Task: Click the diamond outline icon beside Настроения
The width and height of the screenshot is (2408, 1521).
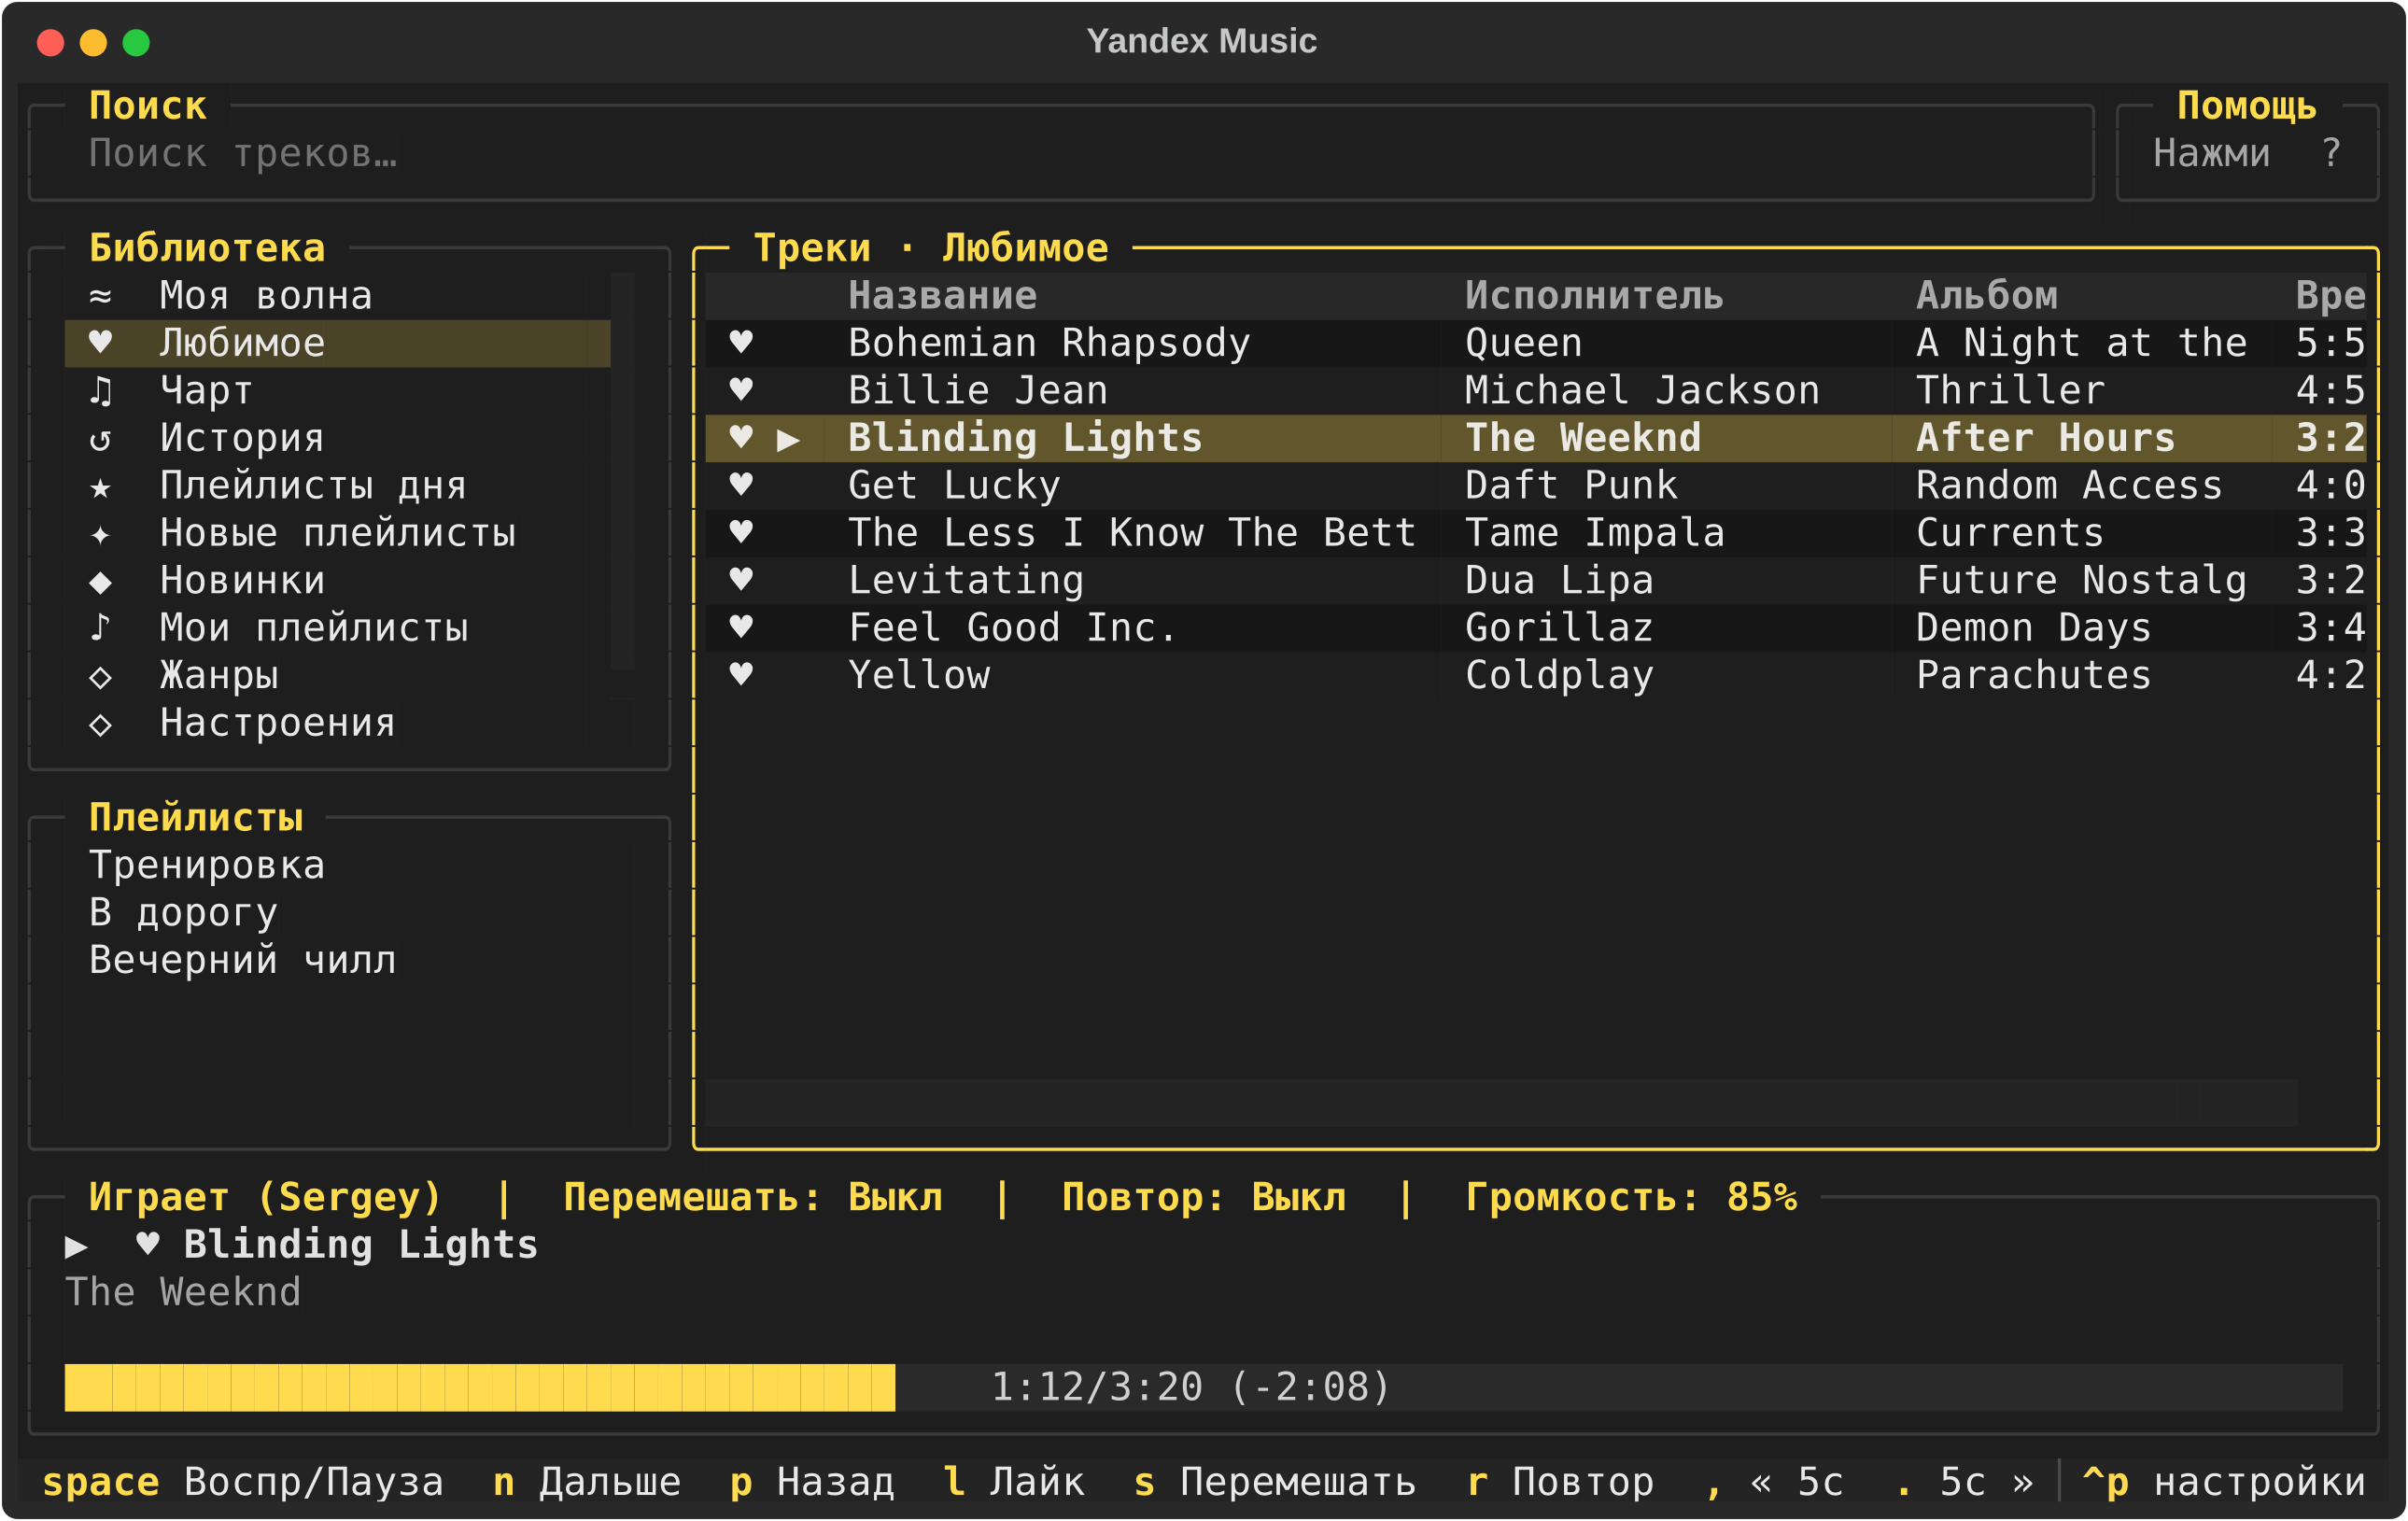Action: (x=100, y=723)
